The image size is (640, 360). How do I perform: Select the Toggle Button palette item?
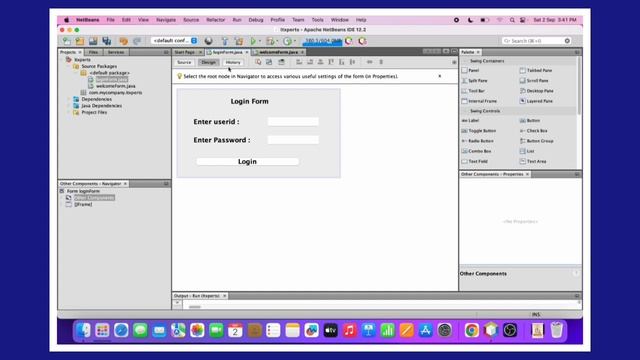[x=479, y=131]
